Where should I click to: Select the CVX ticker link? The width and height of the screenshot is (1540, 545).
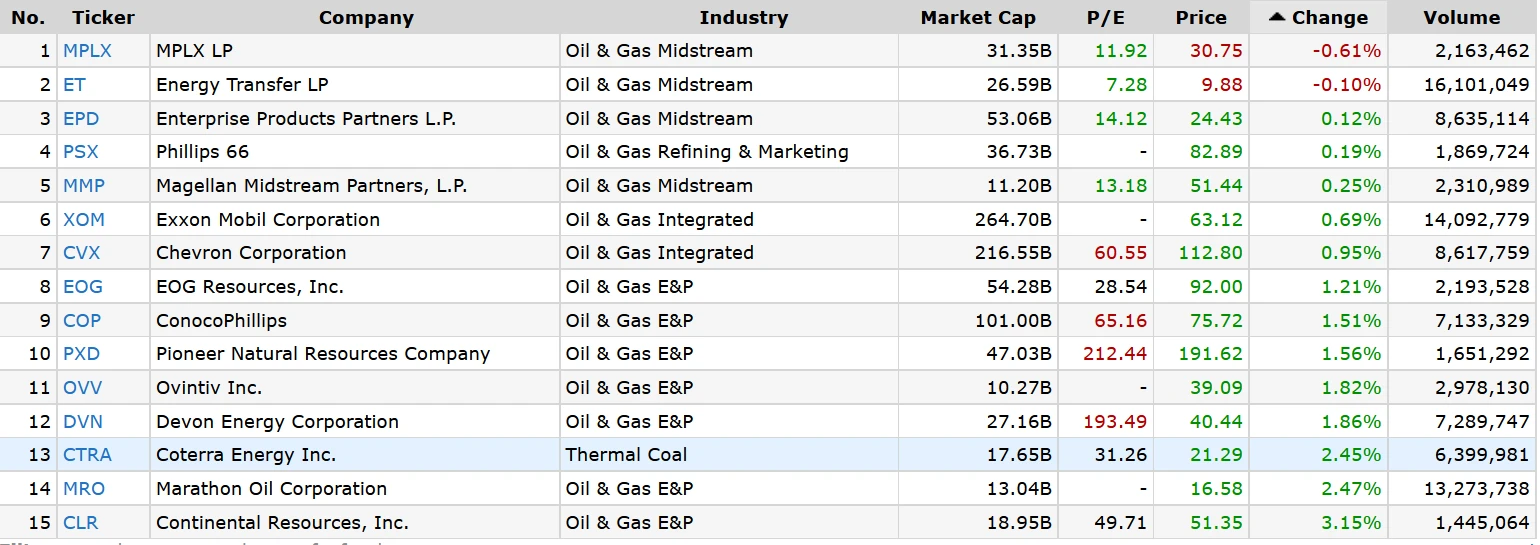tap(81, 253)
